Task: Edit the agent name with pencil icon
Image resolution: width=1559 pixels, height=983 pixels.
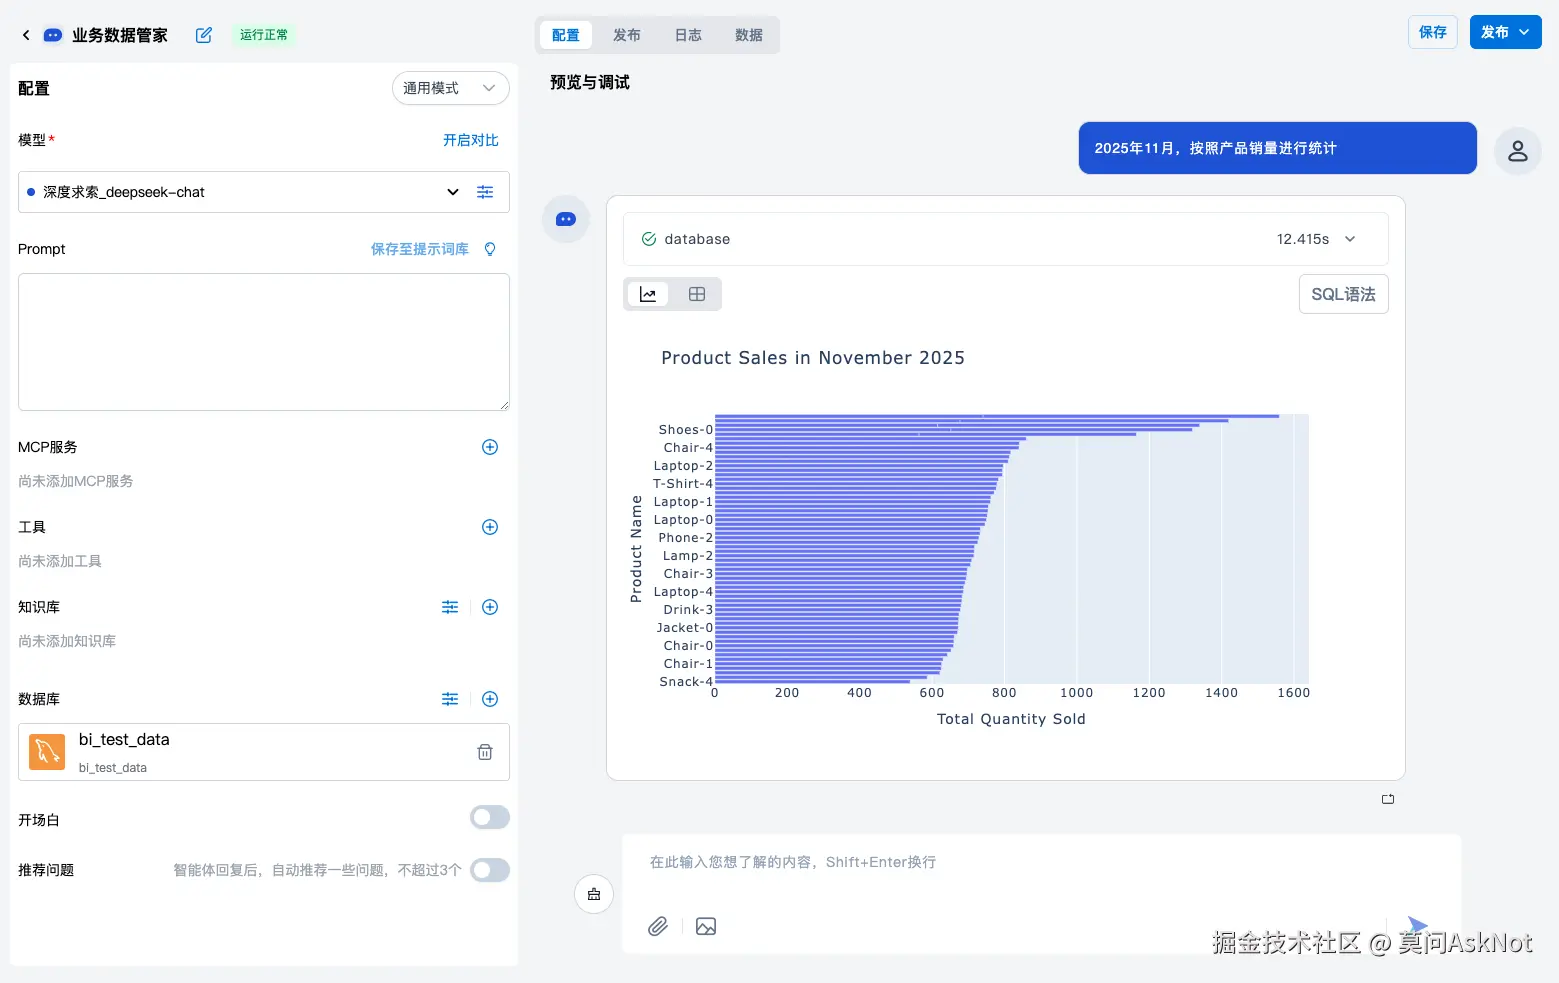Action: pos(204,35)
